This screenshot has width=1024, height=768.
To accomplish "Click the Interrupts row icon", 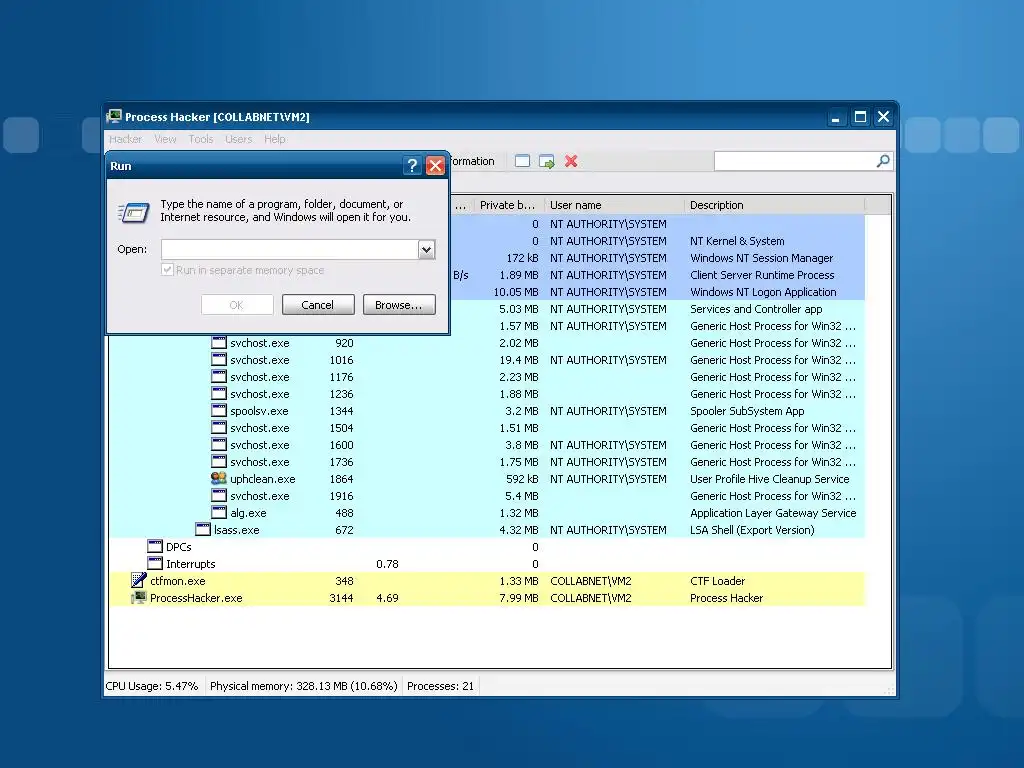I will (x=155, y=564).
